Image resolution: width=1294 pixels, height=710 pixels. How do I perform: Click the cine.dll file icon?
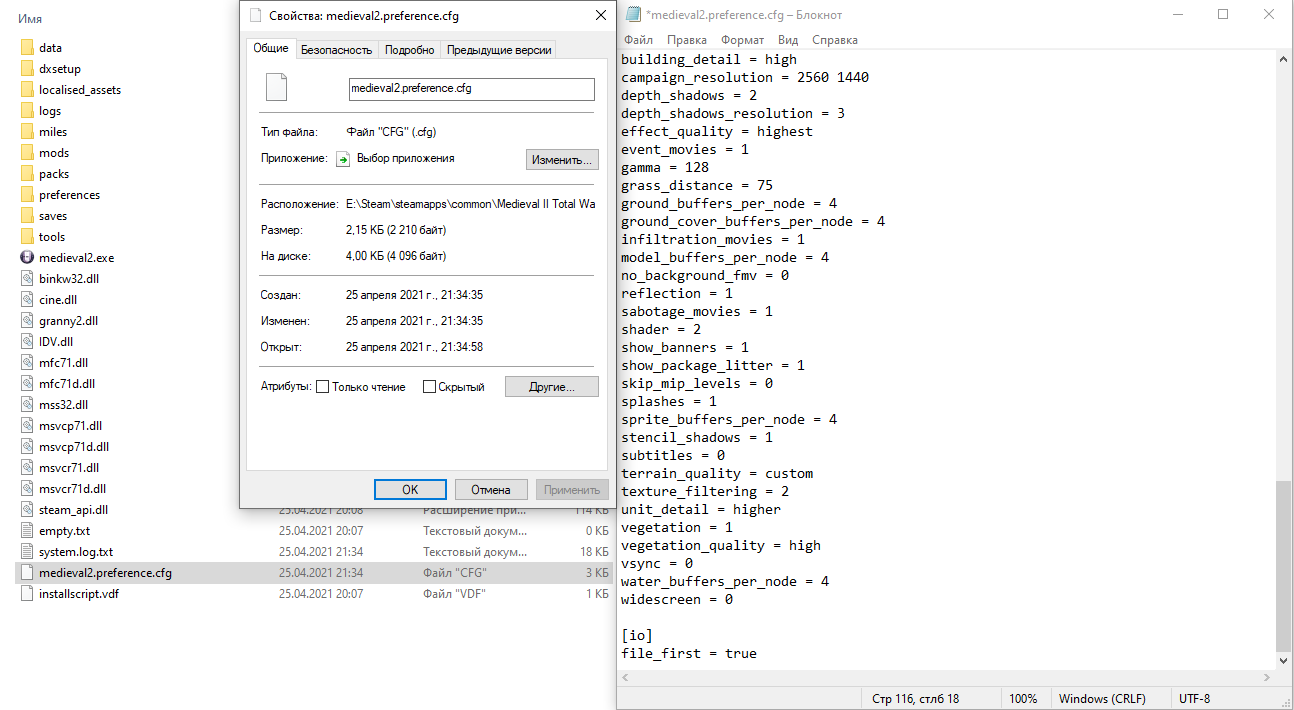pos(27,299)
